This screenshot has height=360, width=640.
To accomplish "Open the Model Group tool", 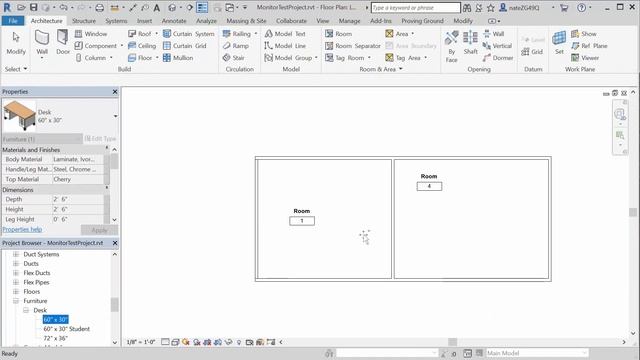I will coord(288,58).
